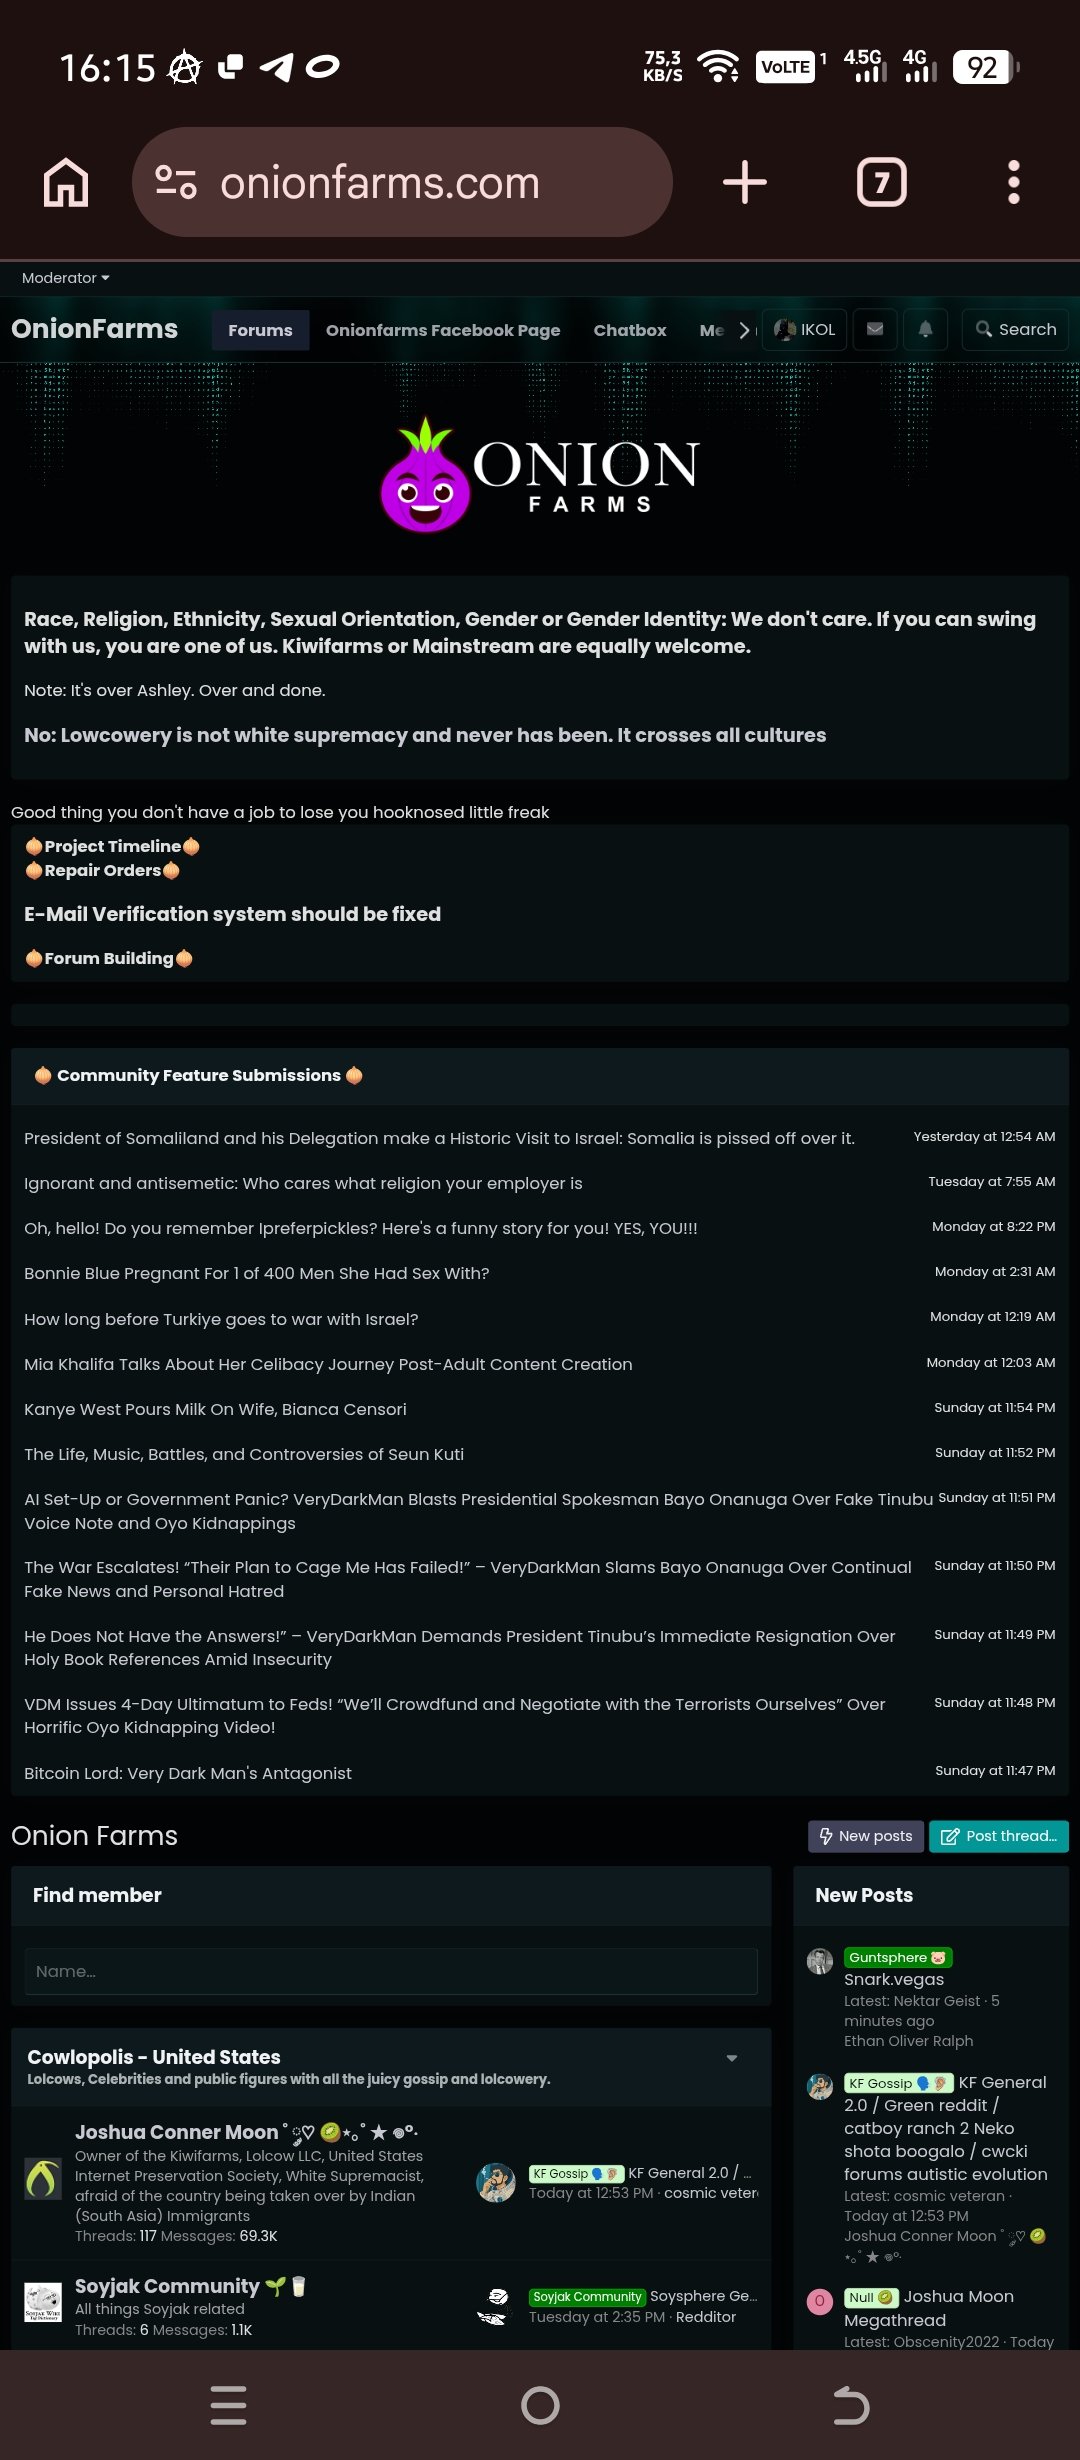Open the Search button in navbar
Viewport: 1080px width, 2460px height.
(1015, 329)
